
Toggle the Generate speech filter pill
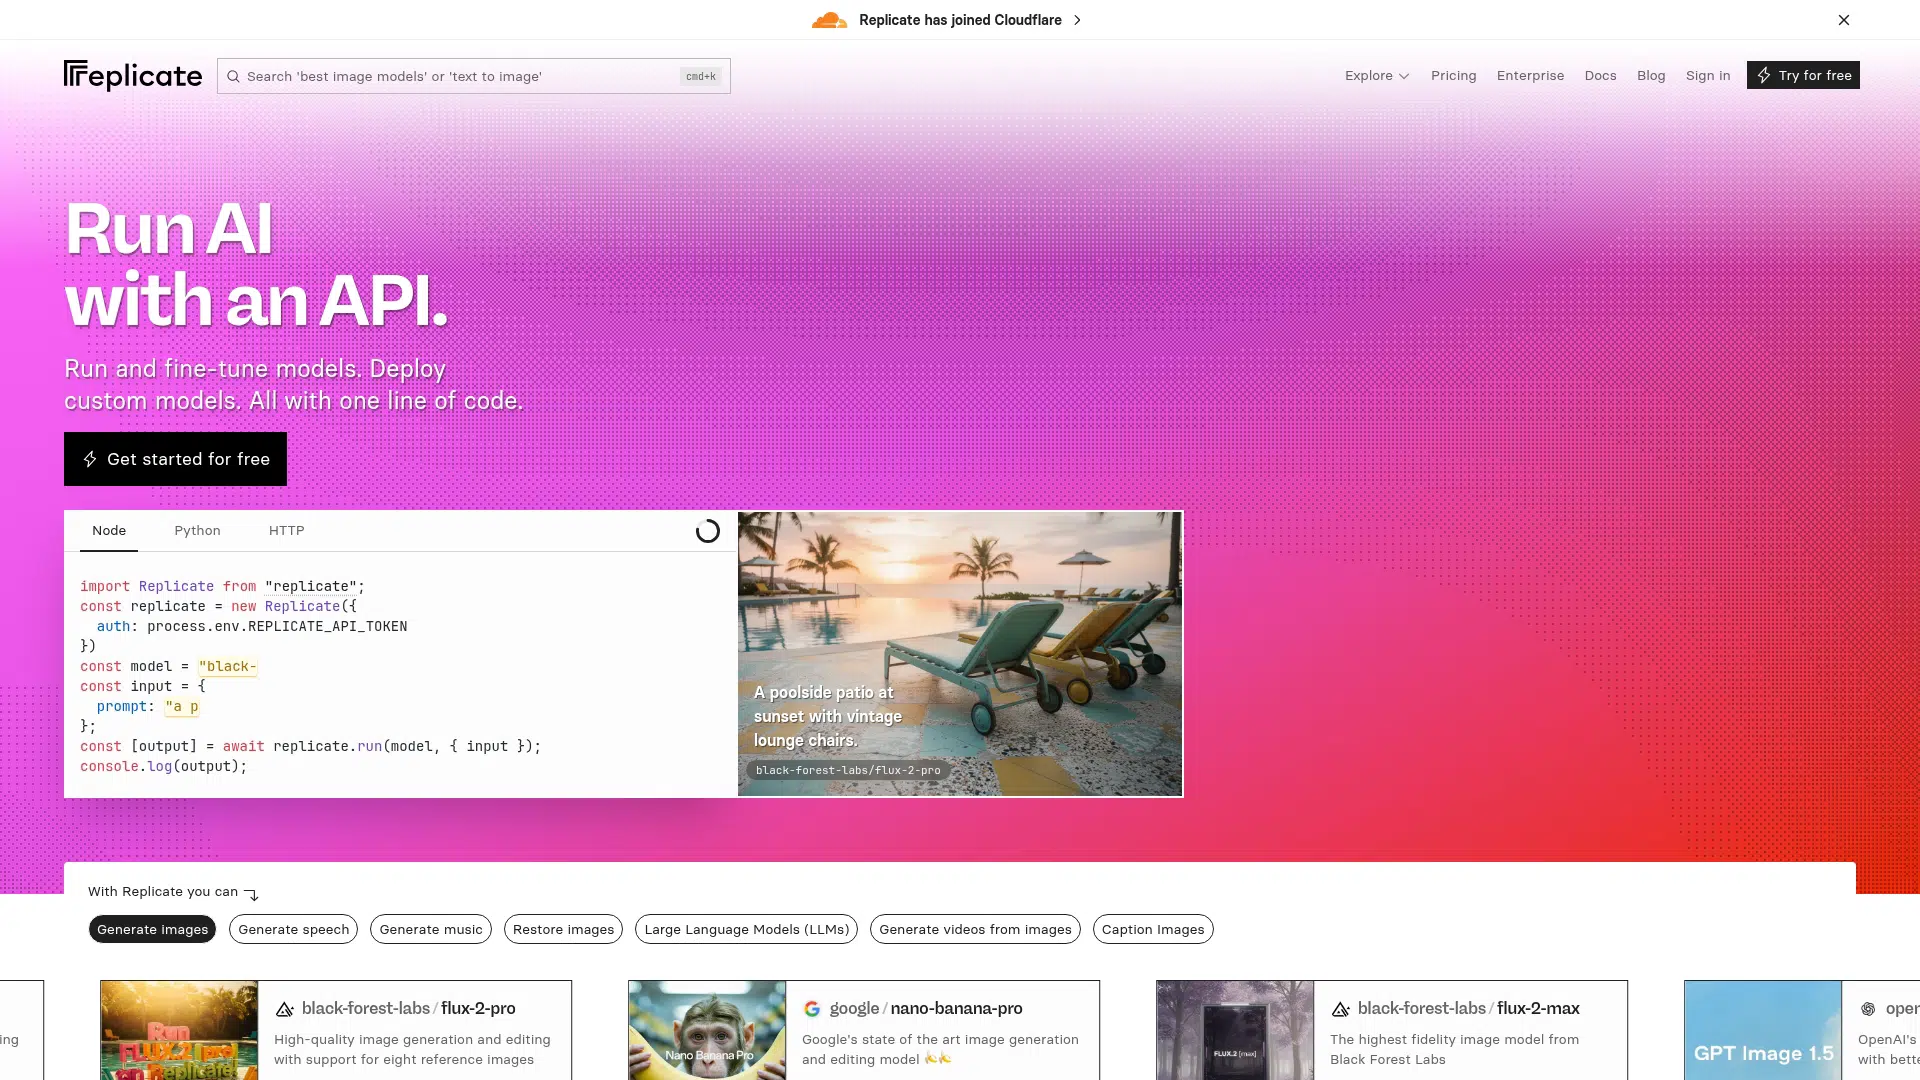point(293,929)
